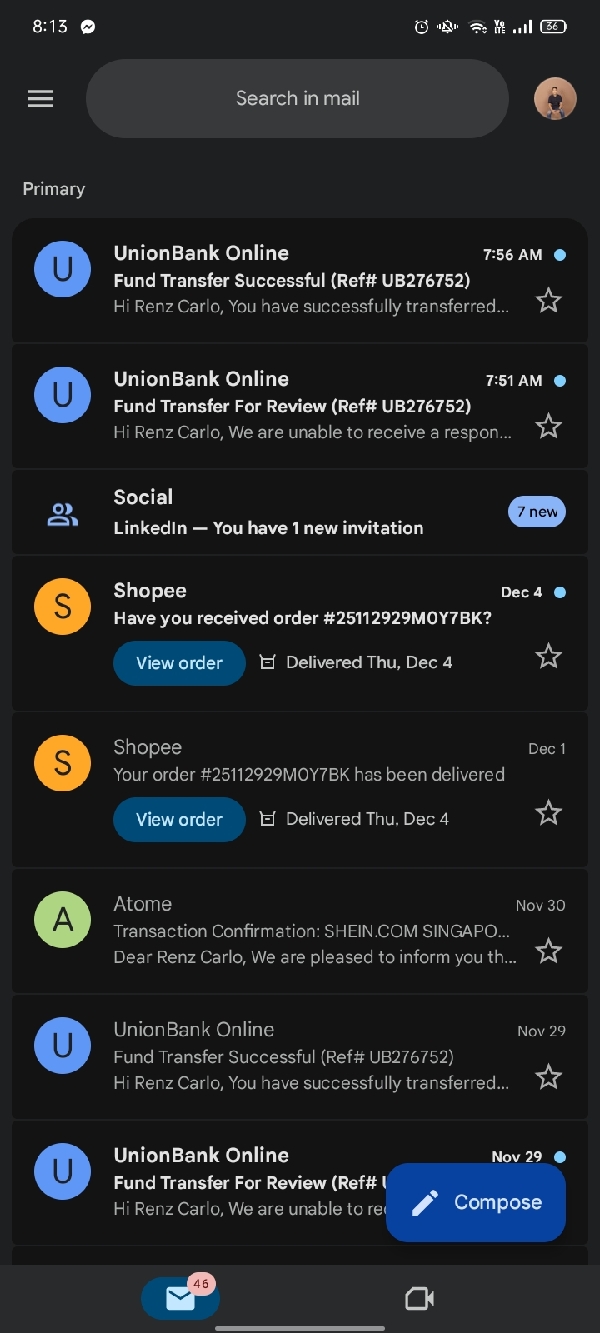Star the 7:56 AM UnionBank email
Screen dimensions: 600x1333
(548, 300)
